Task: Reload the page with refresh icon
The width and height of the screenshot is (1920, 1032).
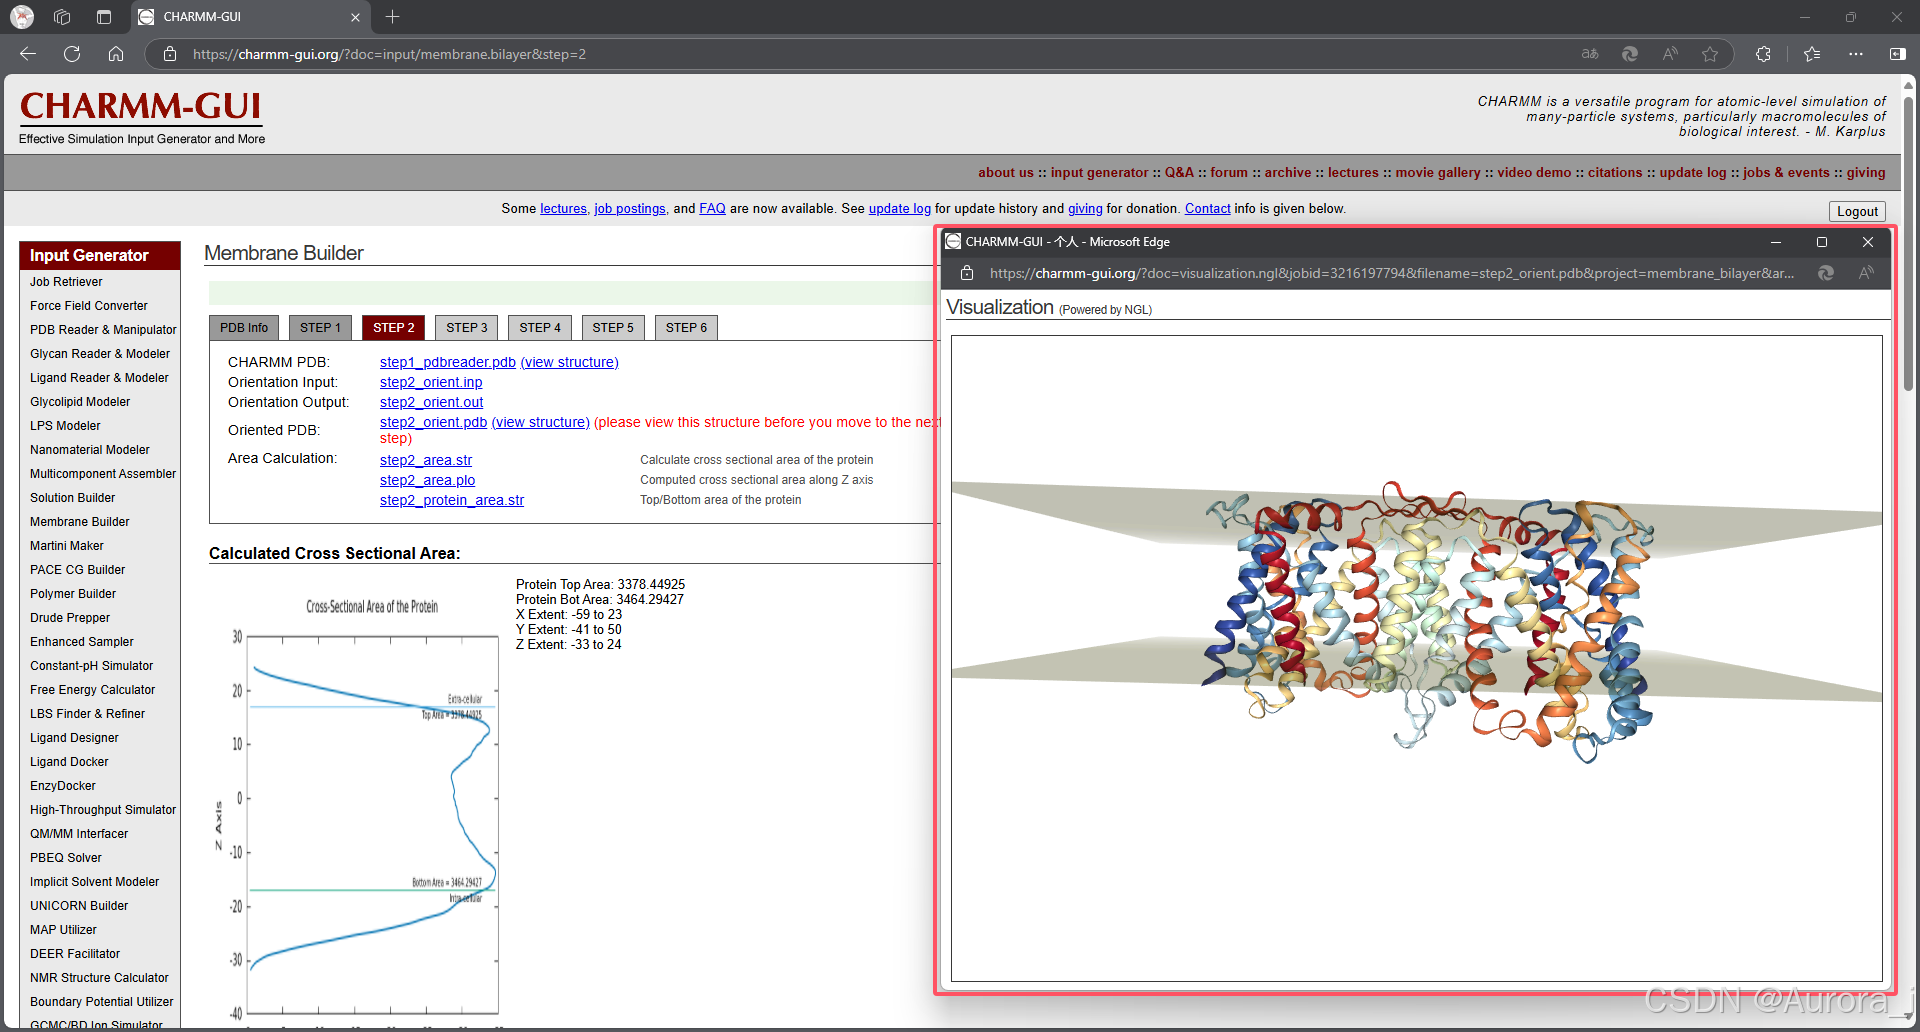Action: tap(72, 54)
